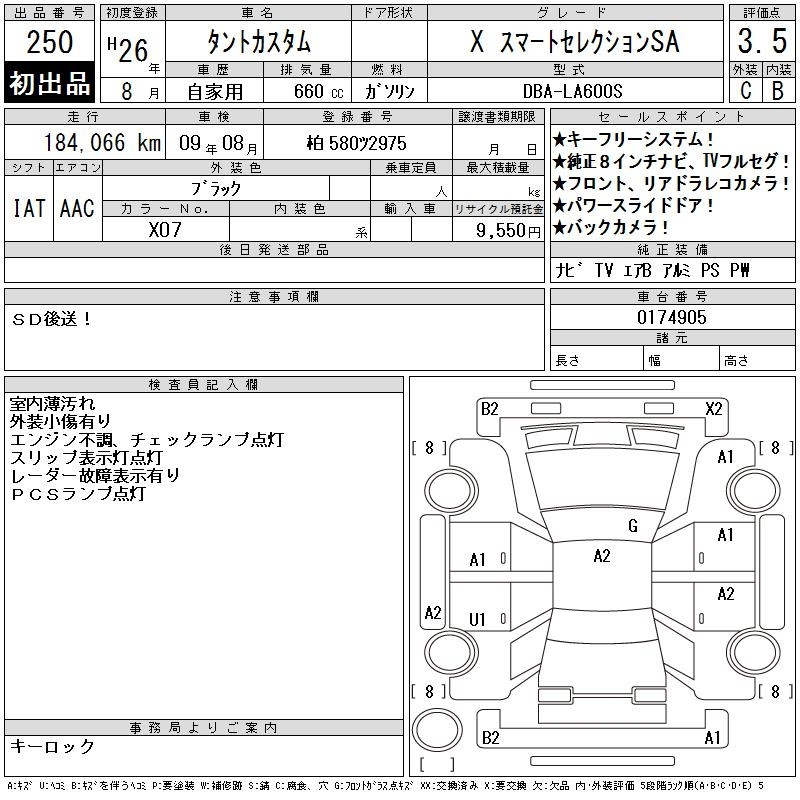
Task: Select exterior grade "C" under 外装
Action: (746, 90)
